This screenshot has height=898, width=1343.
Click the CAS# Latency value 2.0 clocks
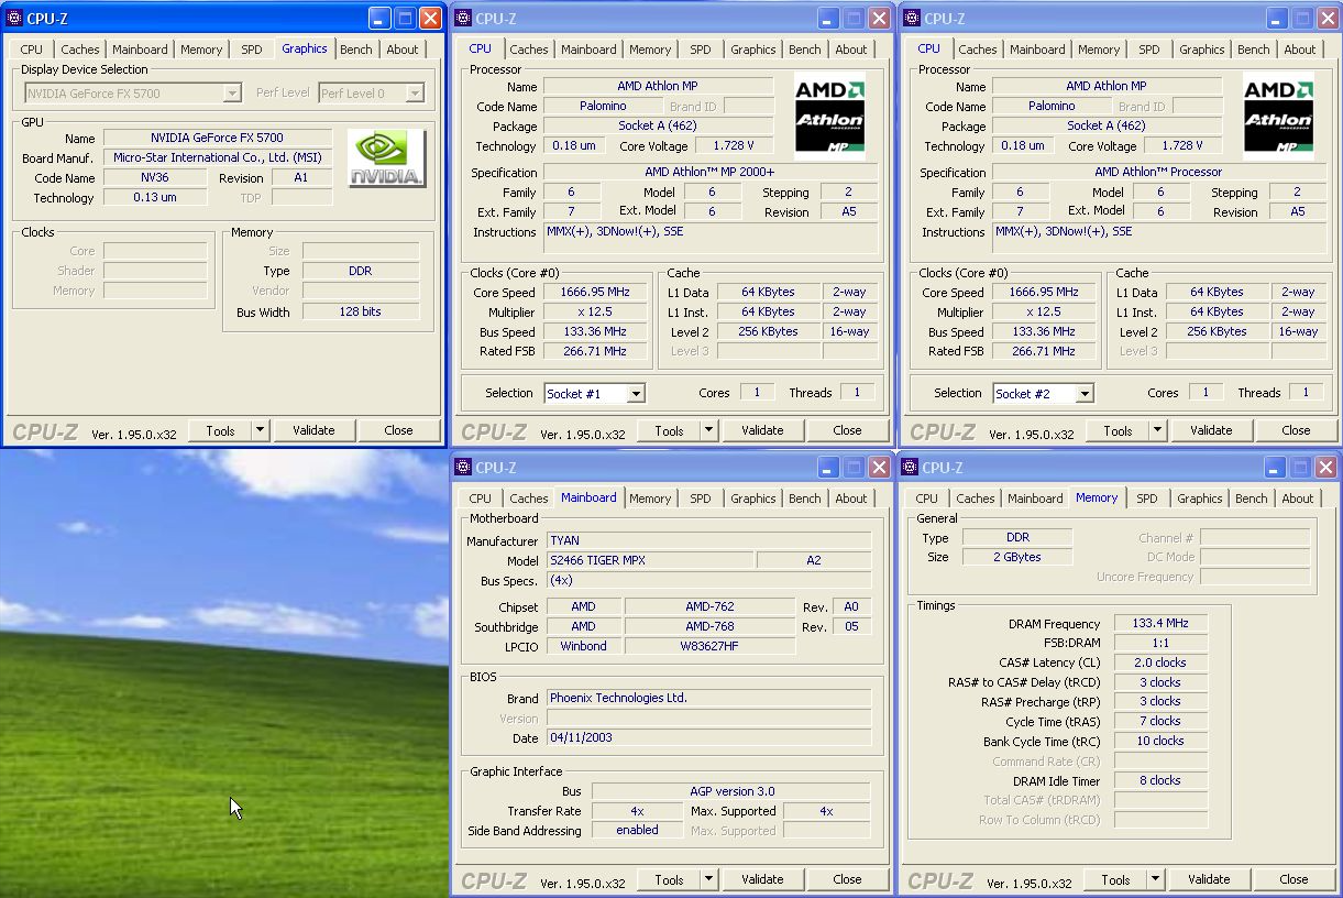point(1160,663)
